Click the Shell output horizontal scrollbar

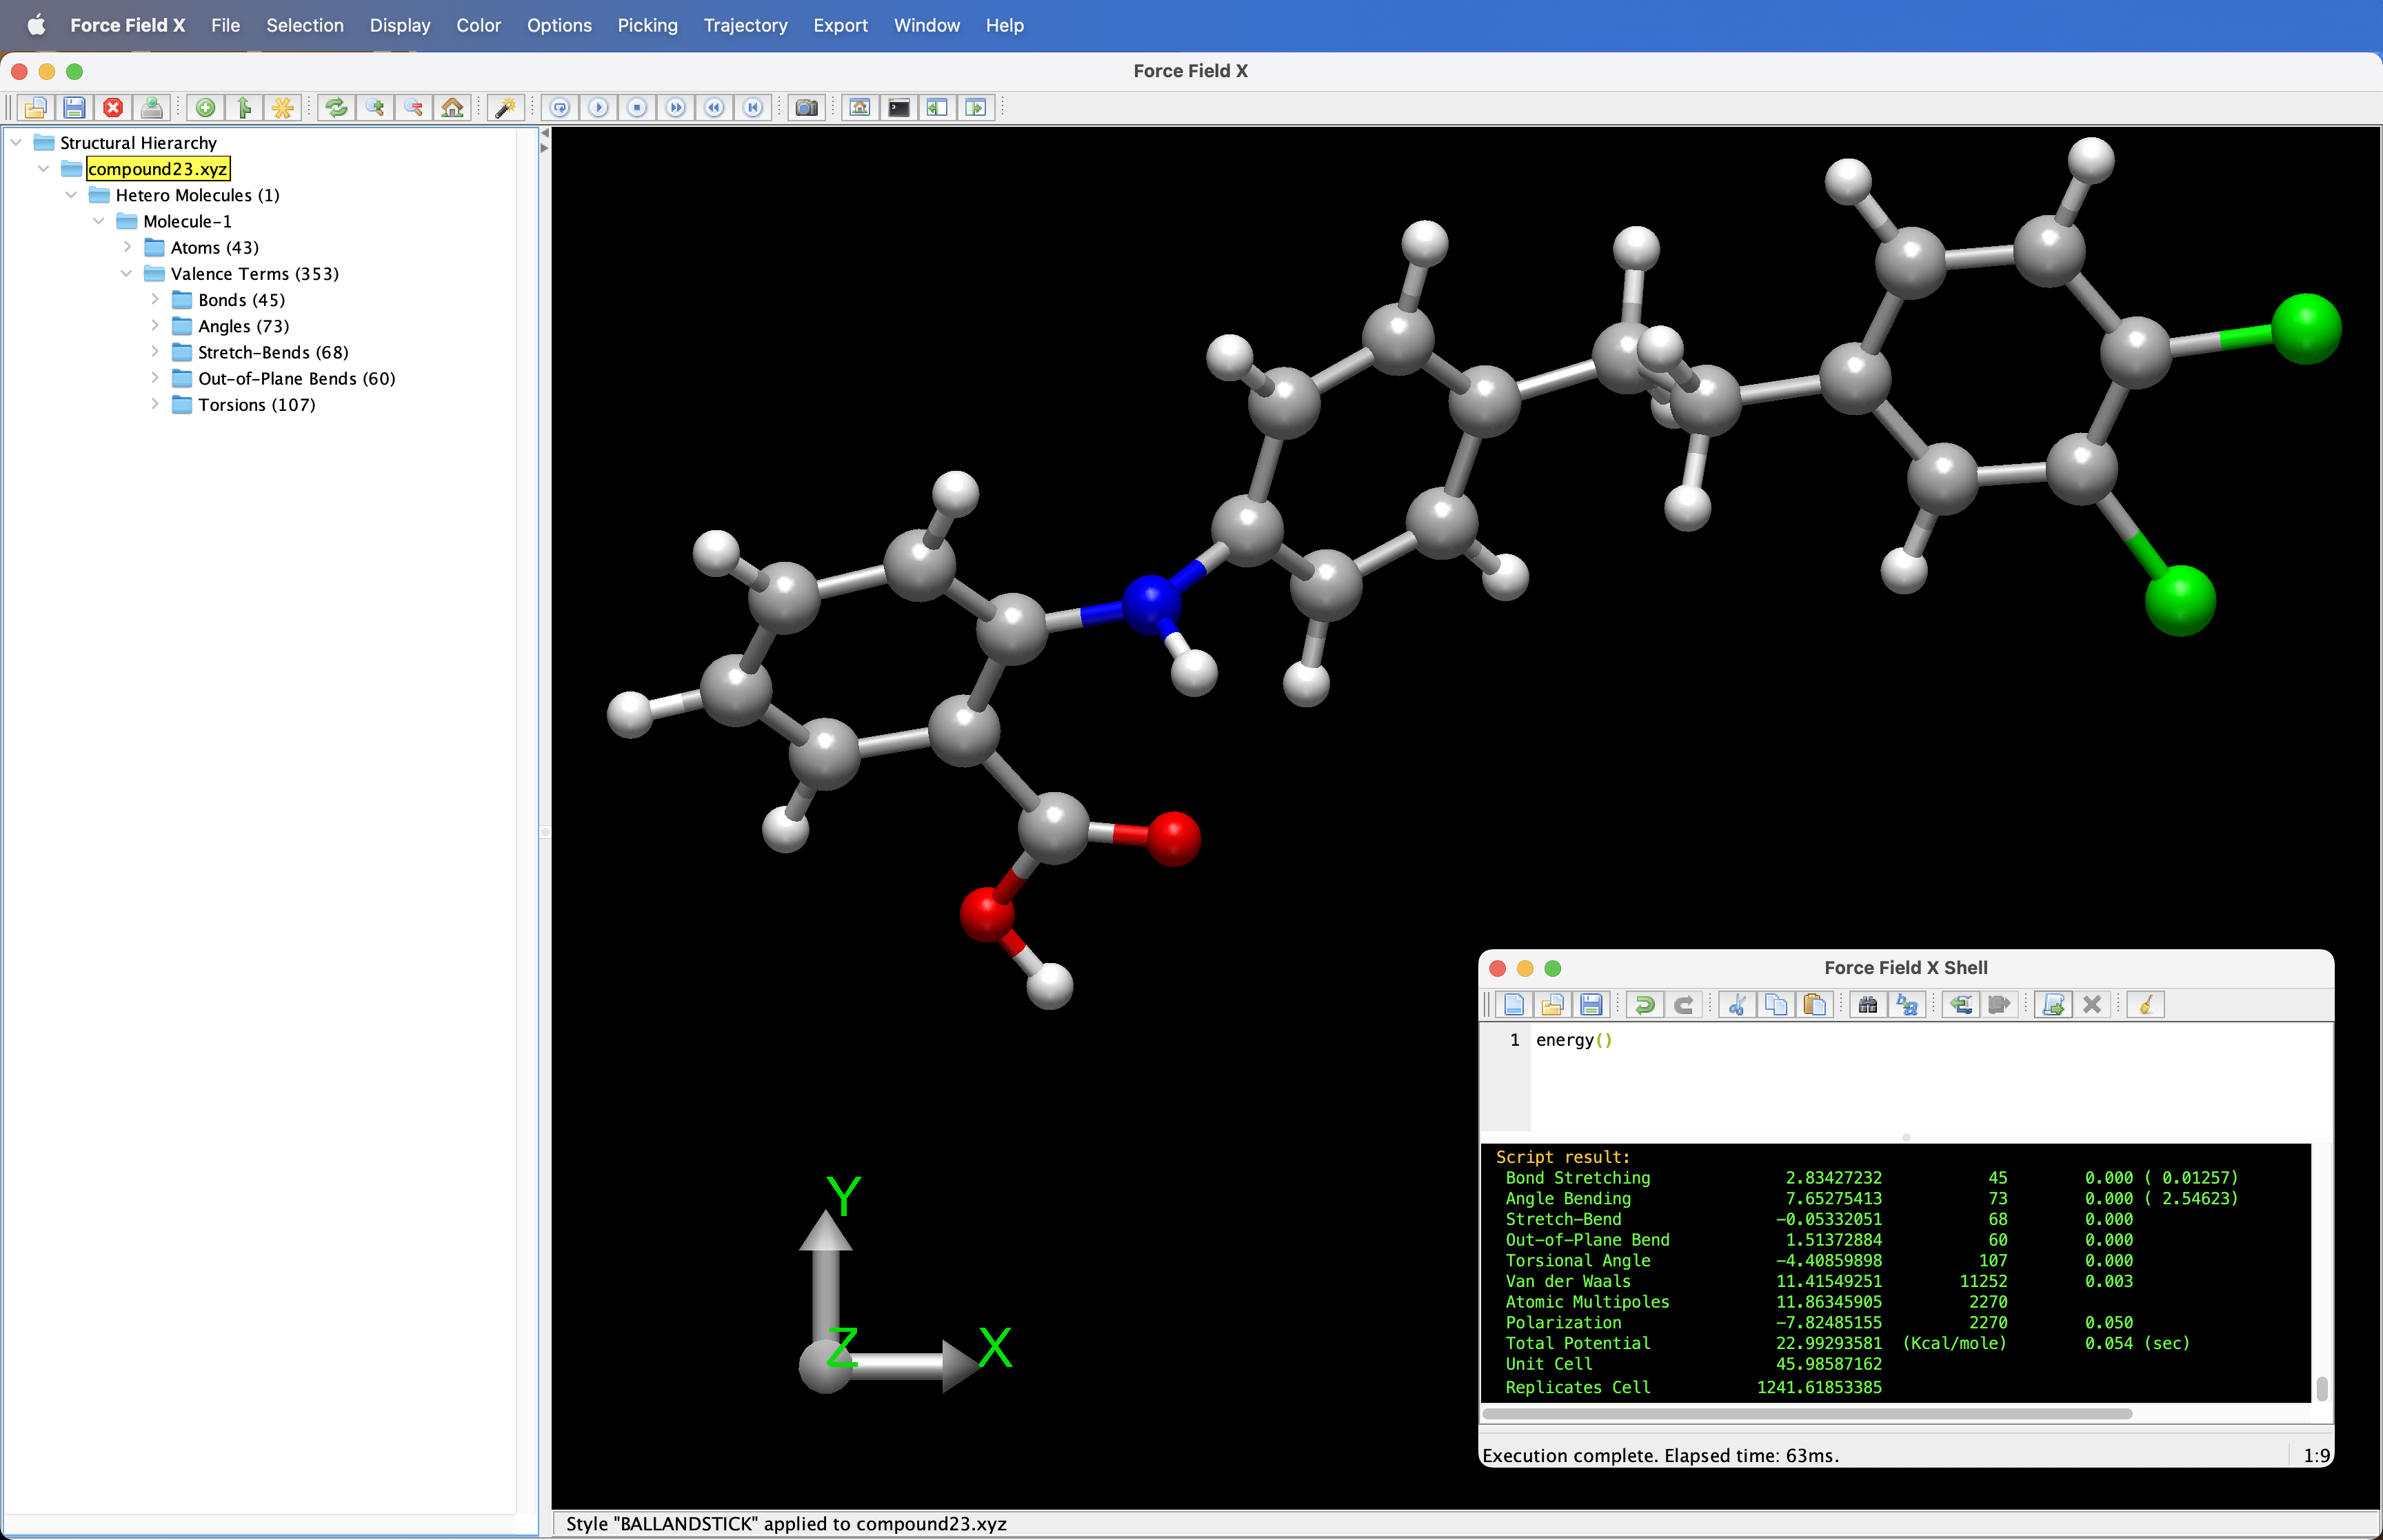coord(1806,1414)
